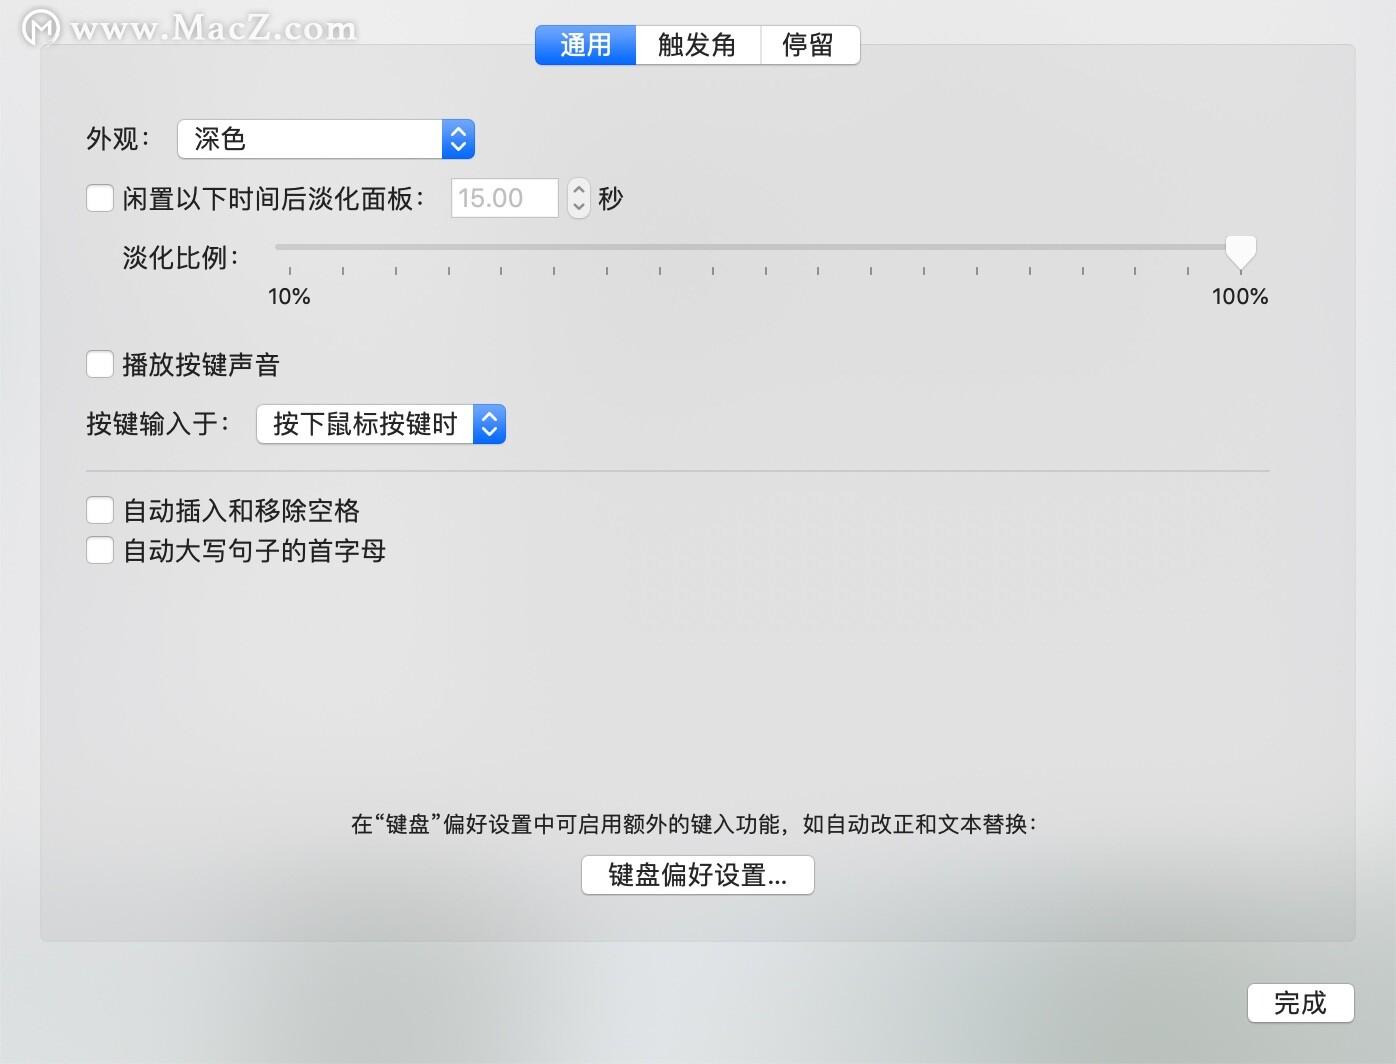Image resolution: width=1396 pixels, height=1064 pixels.
Task: Open the 外观 dropdown showing 深色
Action: (326, 139)
